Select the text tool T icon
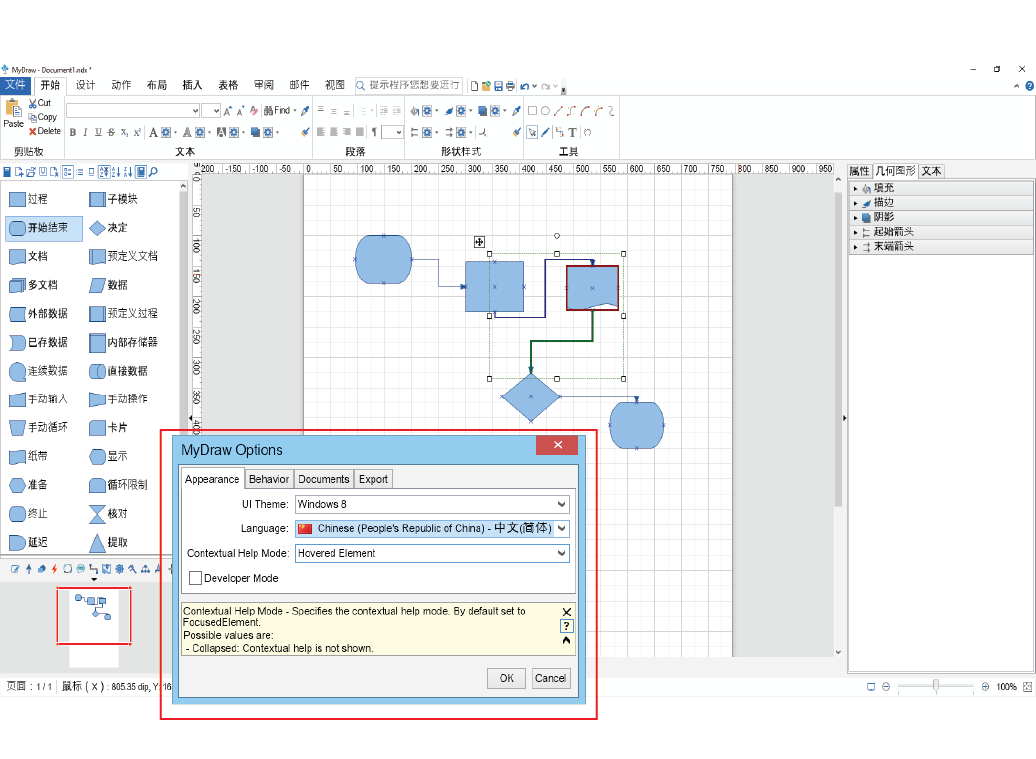 pos(572,132)
